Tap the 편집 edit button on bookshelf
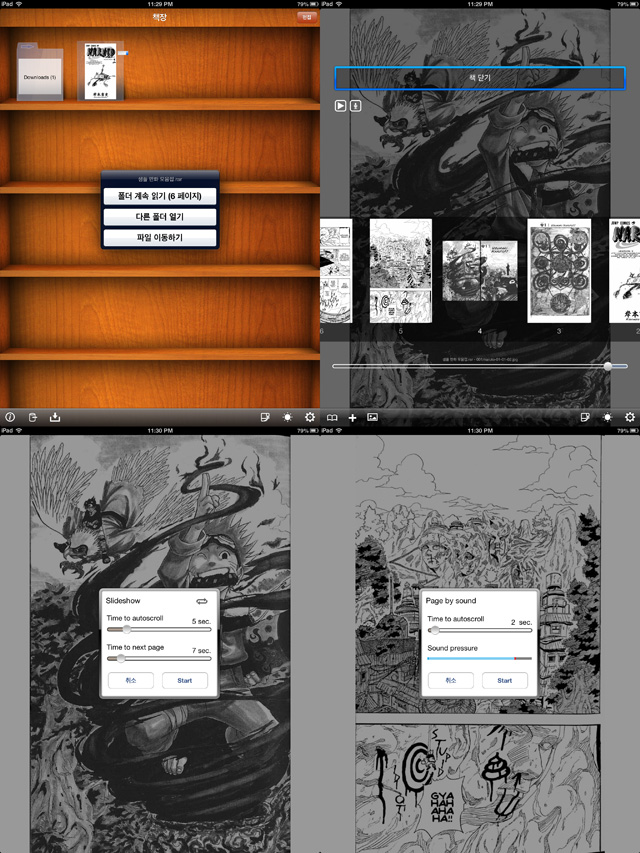Viewport: 640px width, 853px height. tap(307, 17)
